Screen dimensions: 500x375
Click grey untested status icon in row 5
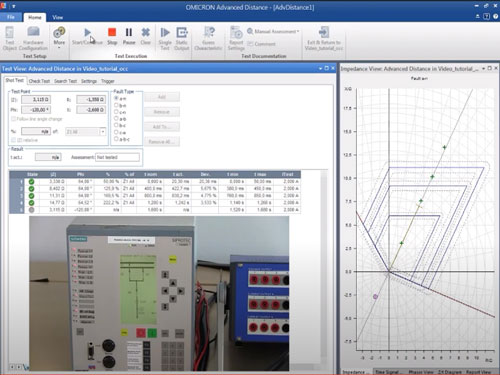click(31, 210)
